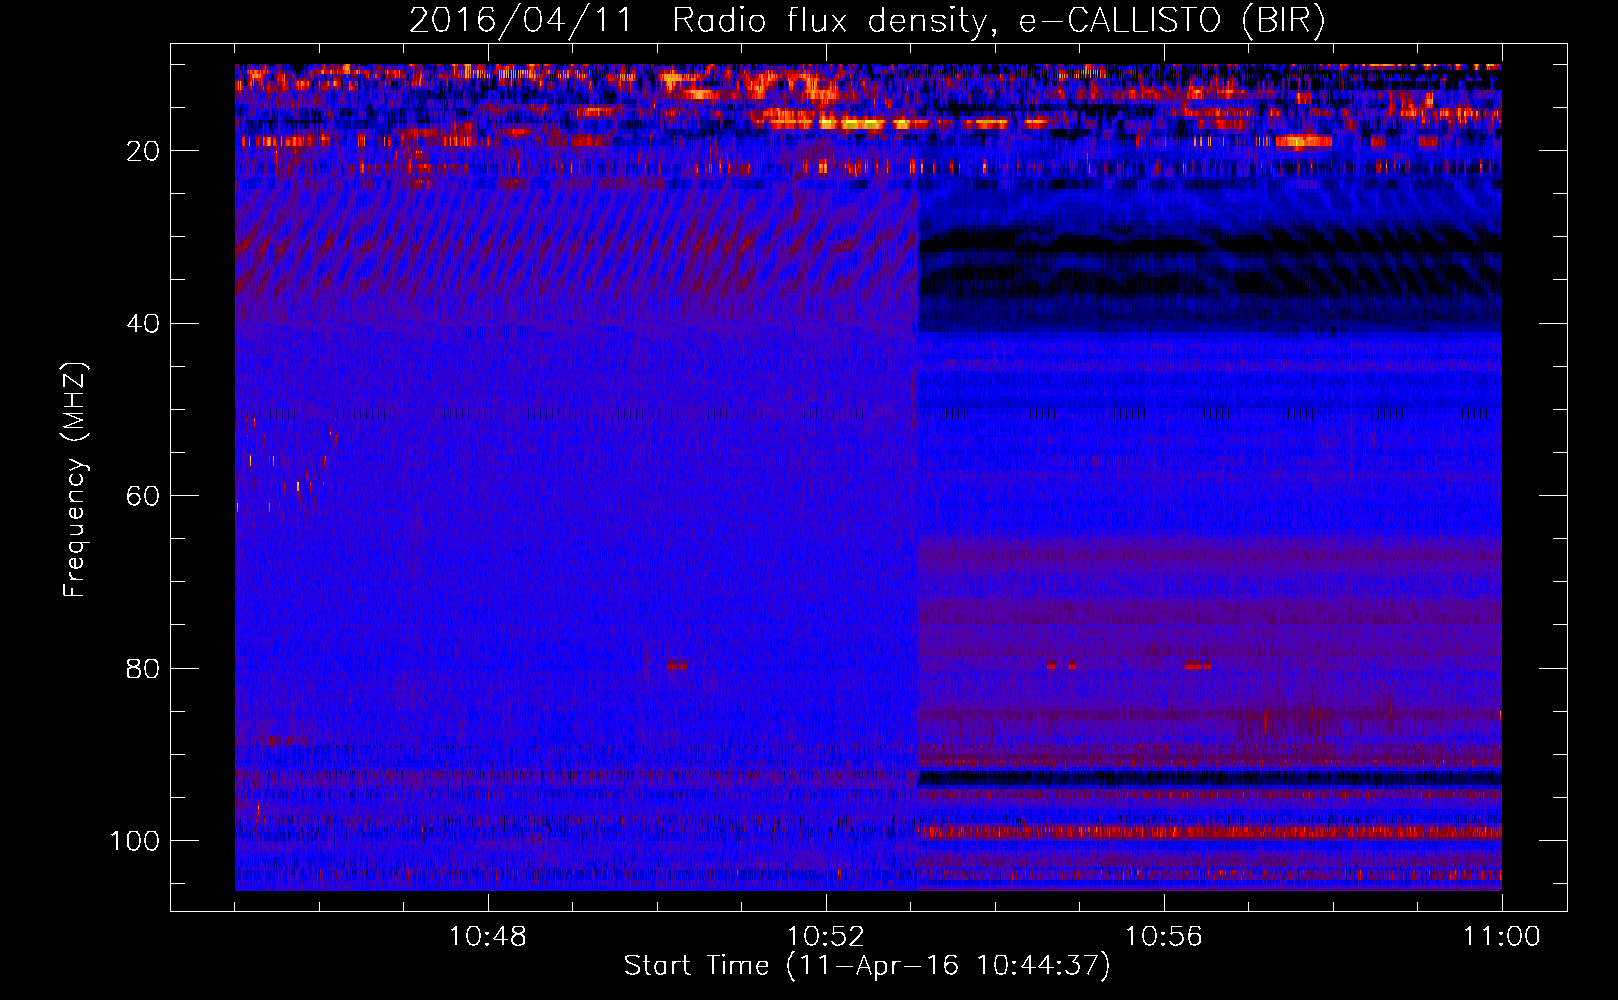This screenshot has width=1618, height=1000.
Task: Click the 80 MHz frequency tick label
Action: click(x=144, y=668)
